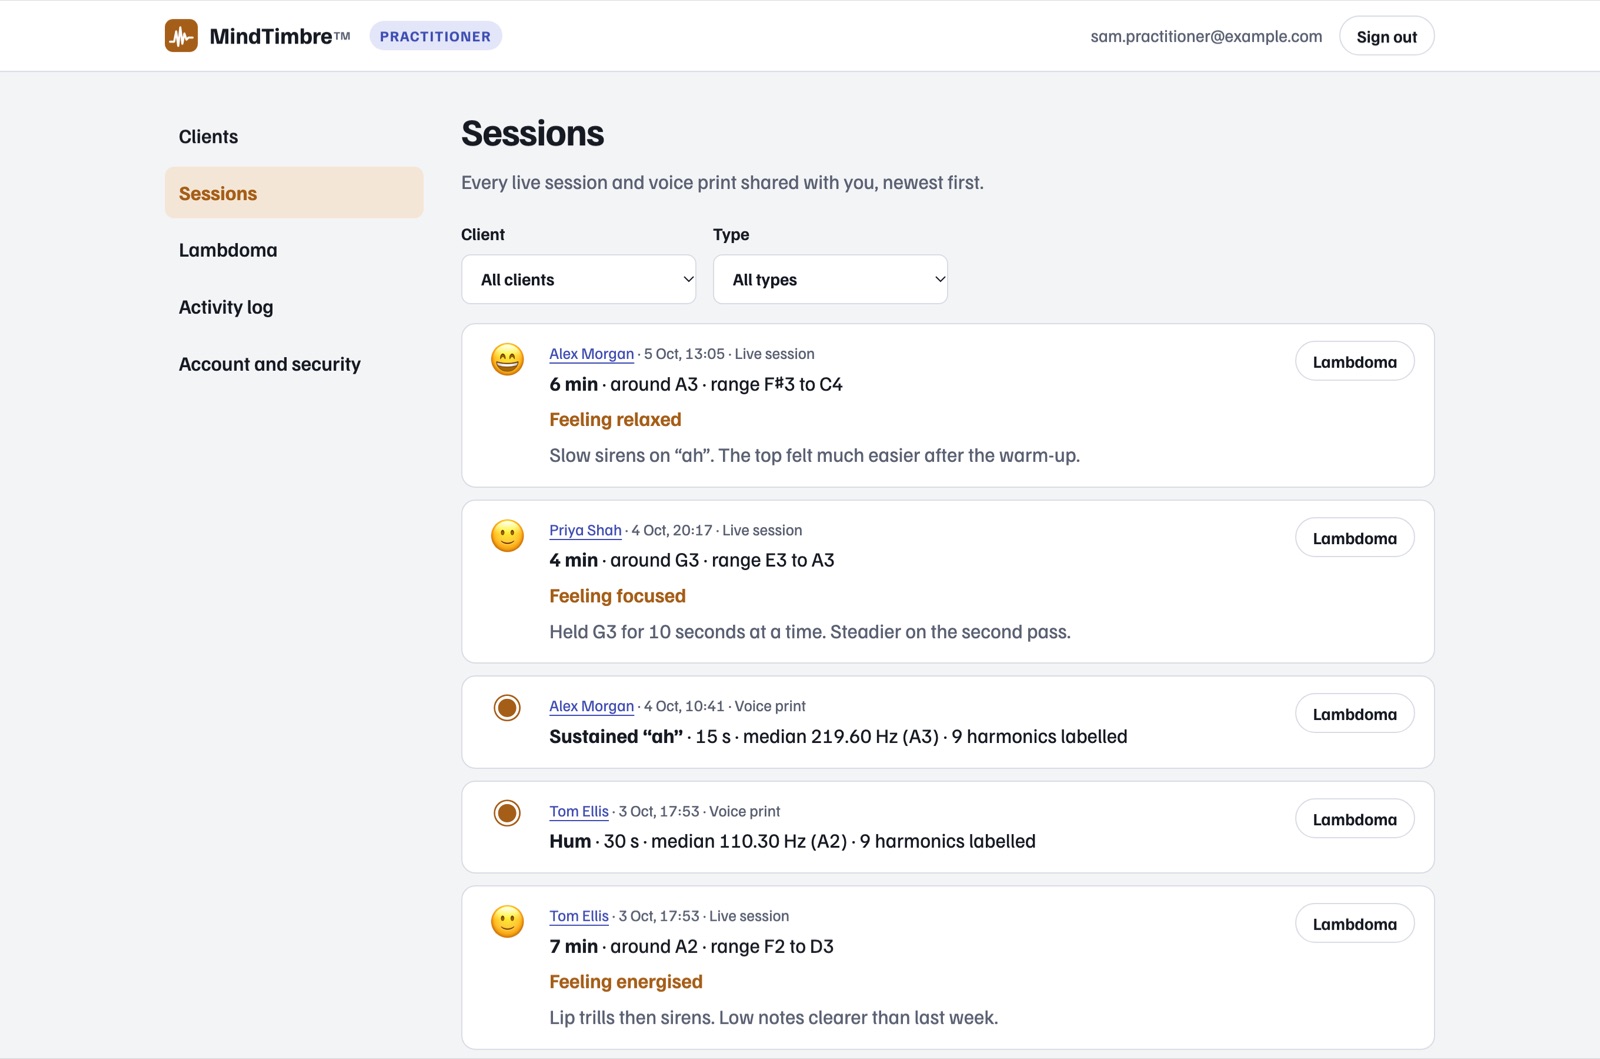The width and height of the screenshot is (1600, 1059).
Task: Open Account and security in the sidebar
Action: point(294,364)
